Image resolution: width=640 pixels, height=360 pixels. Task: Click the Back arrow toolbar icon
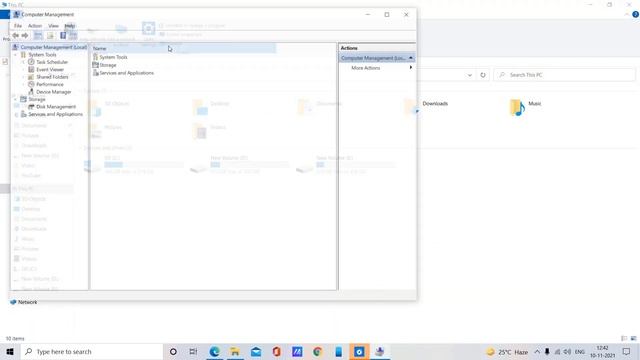tap(16, 36)
